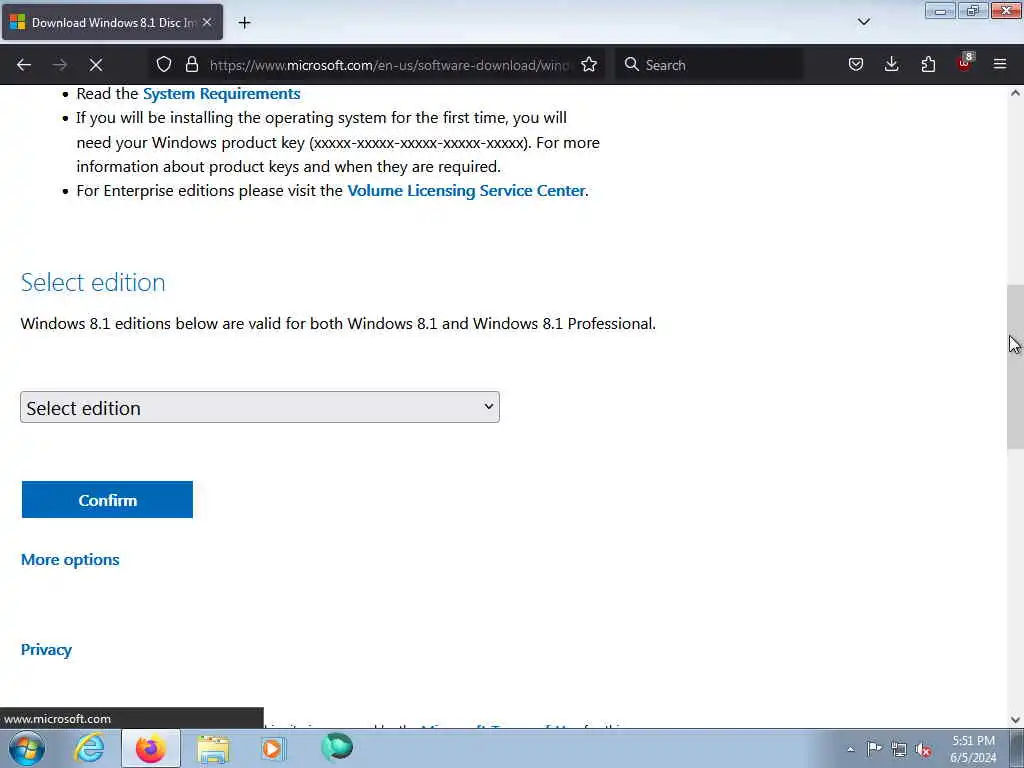
Task: Click the uBlock extension icon
Action: pos(965,63)
